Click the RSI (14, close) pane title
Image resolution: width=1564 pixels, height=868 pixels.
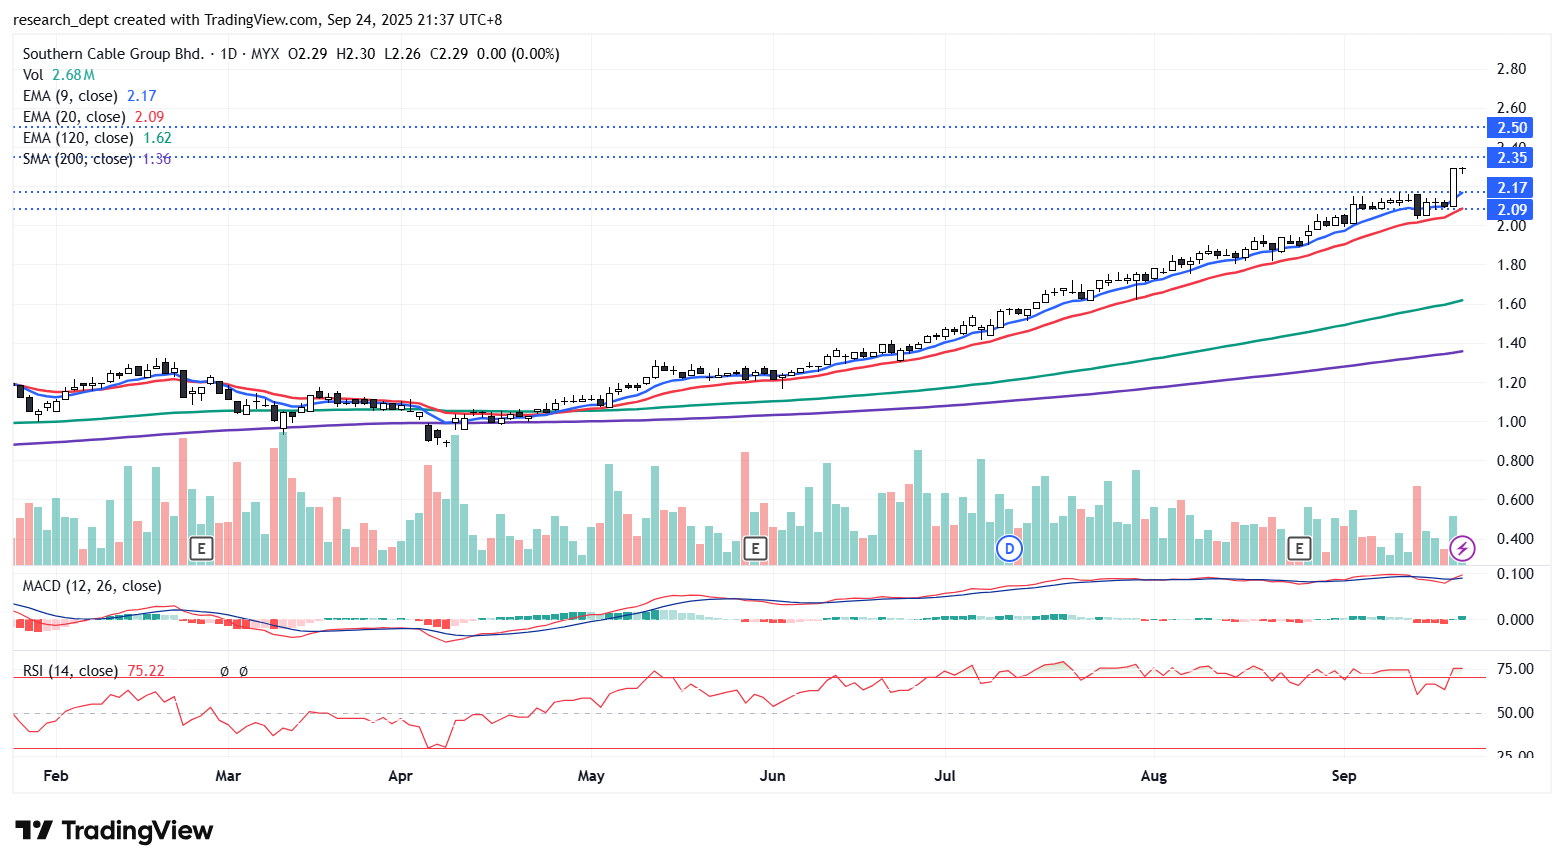coord(70,671)
